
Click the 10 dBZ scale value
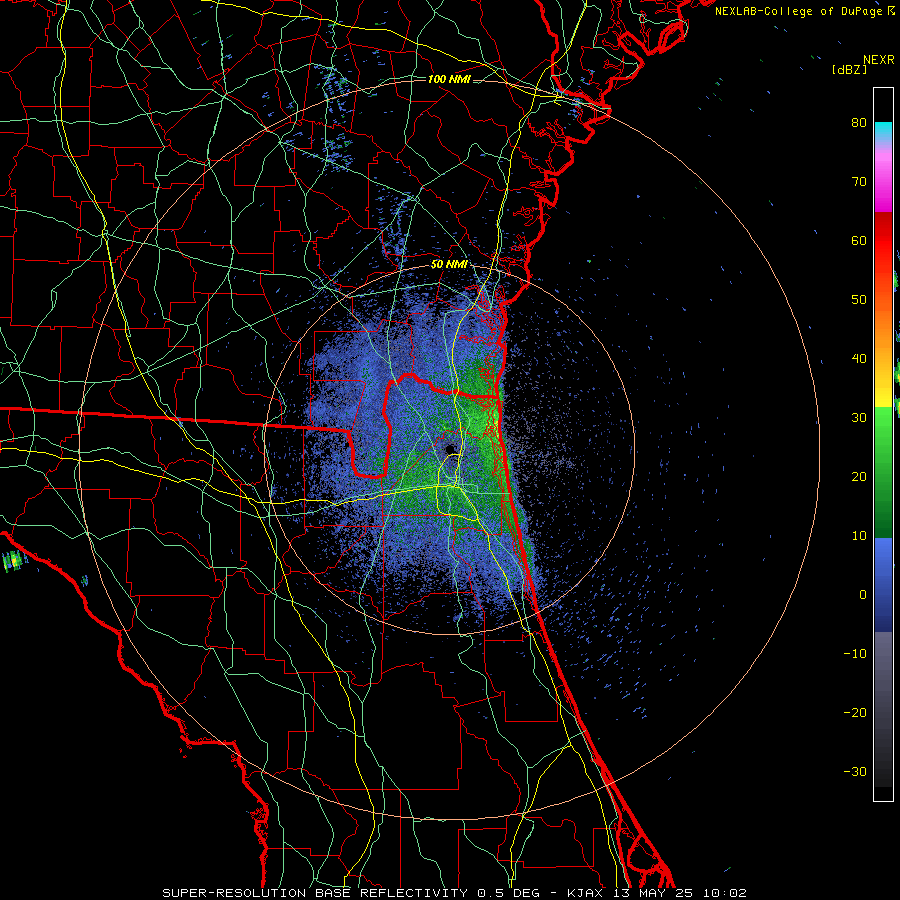coord(859,536)
